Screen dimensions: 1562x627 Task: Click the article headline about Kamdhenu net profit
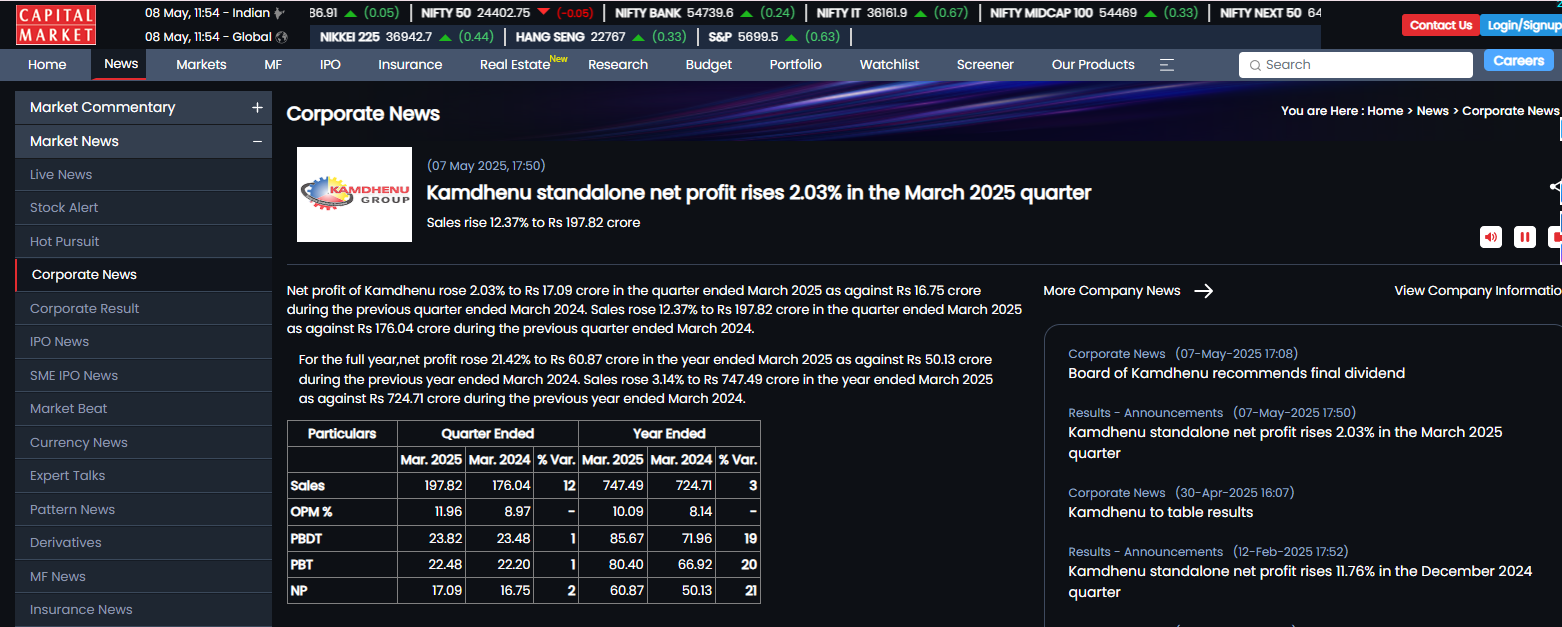(x=759, y=193)
